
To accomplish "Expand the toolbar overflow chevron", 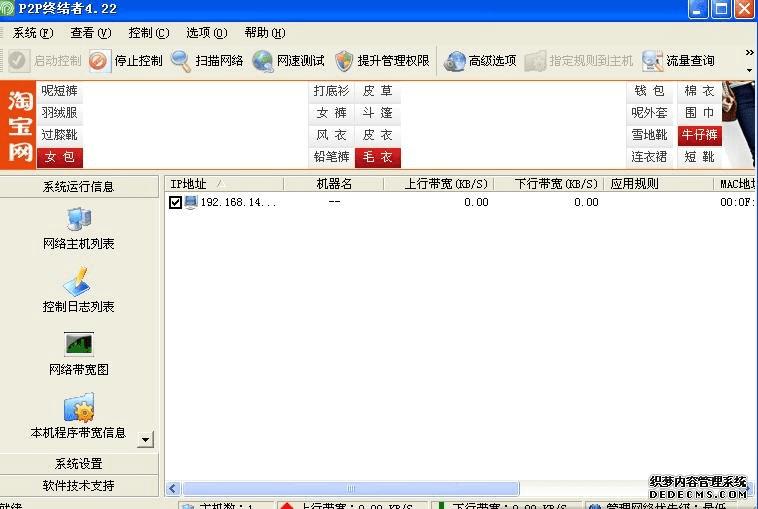I will pyautogui.click(x=749, y=53).
